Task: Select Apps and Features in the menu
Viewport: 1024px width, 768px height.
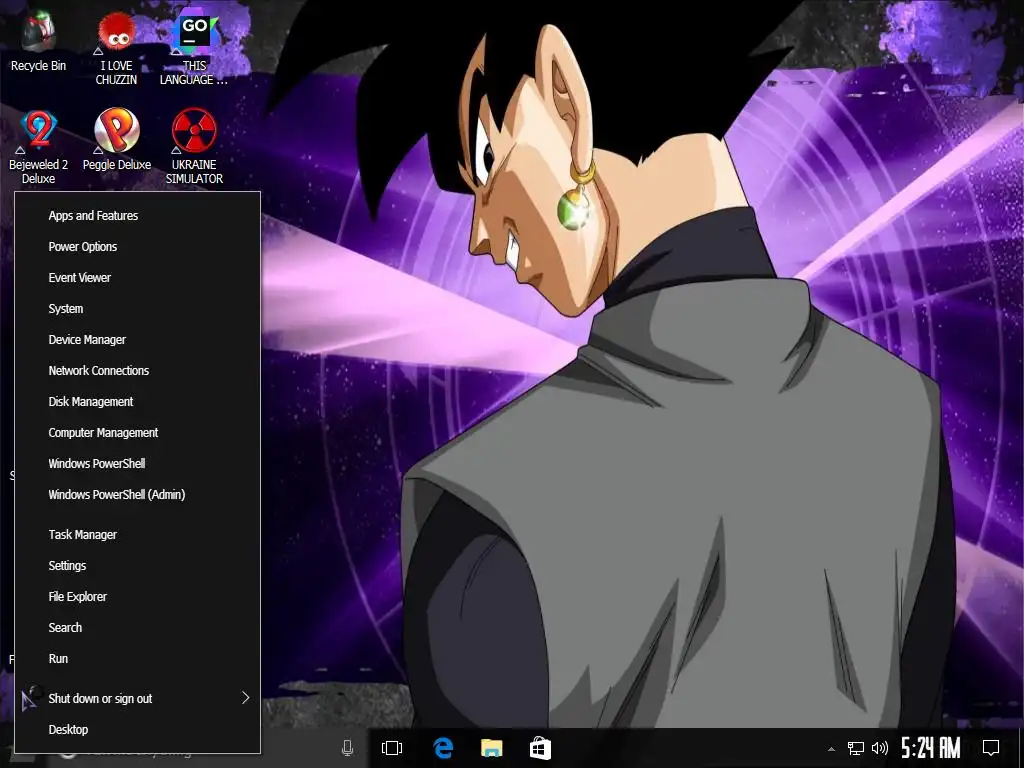Action: (138, 216)
